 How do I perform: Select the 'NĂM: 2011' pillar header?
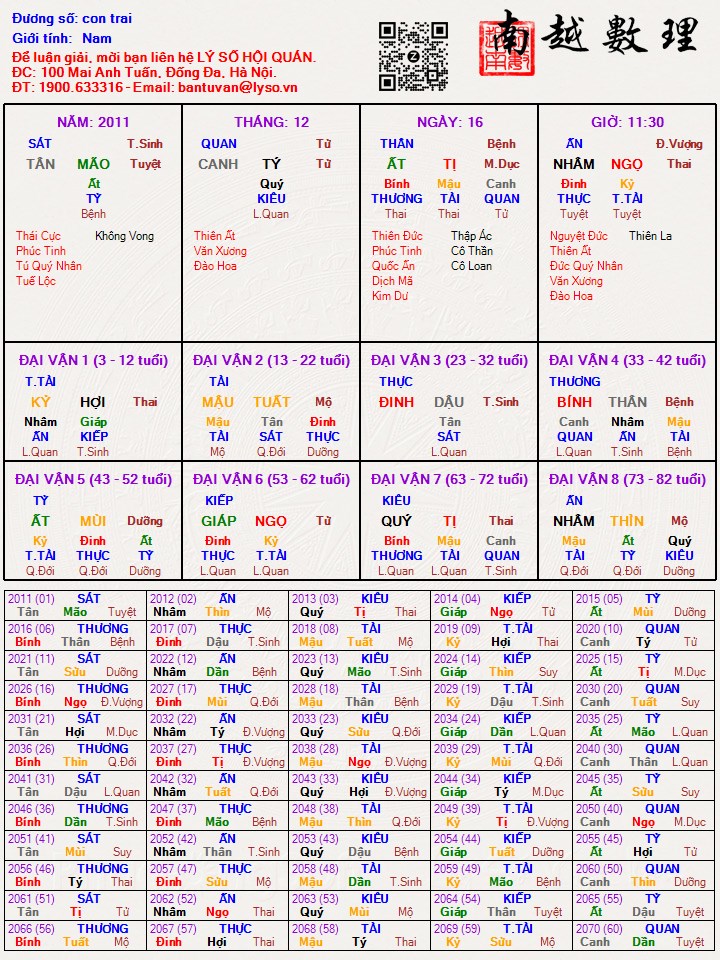click(93, 122)
